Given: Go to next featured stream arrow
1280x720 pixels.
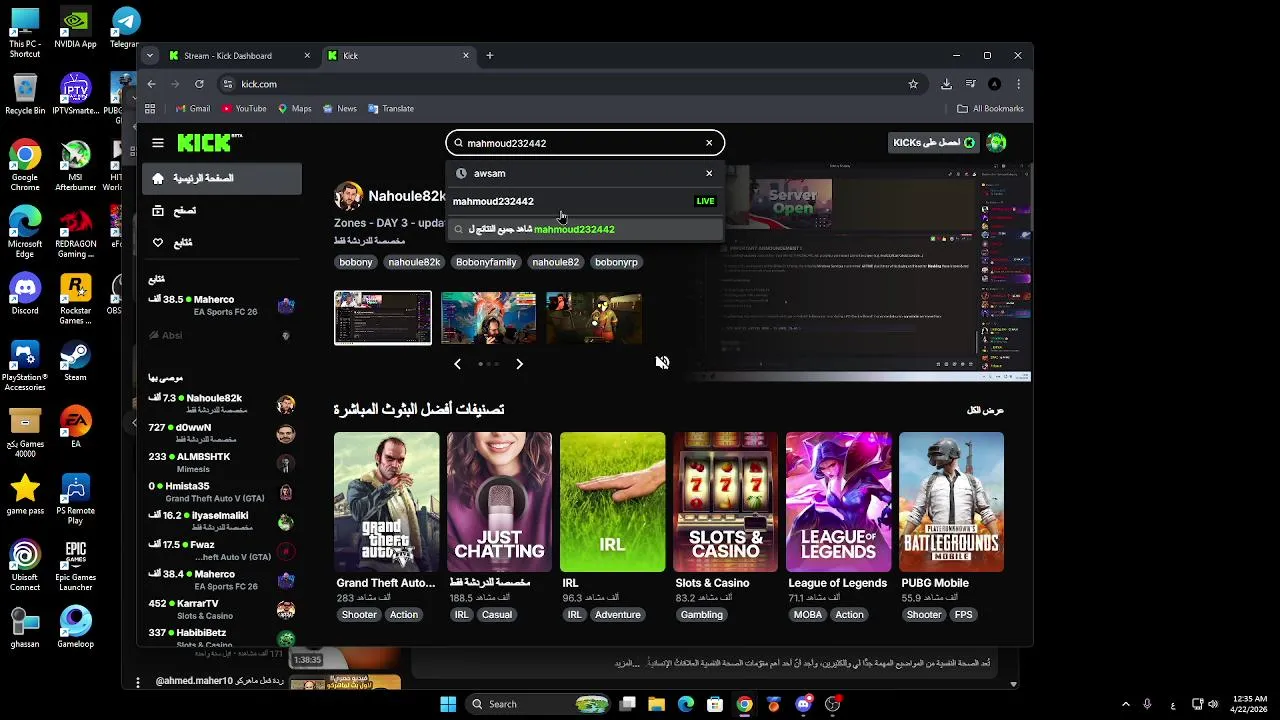Looking at the screenshot, I should coord(519,364).
